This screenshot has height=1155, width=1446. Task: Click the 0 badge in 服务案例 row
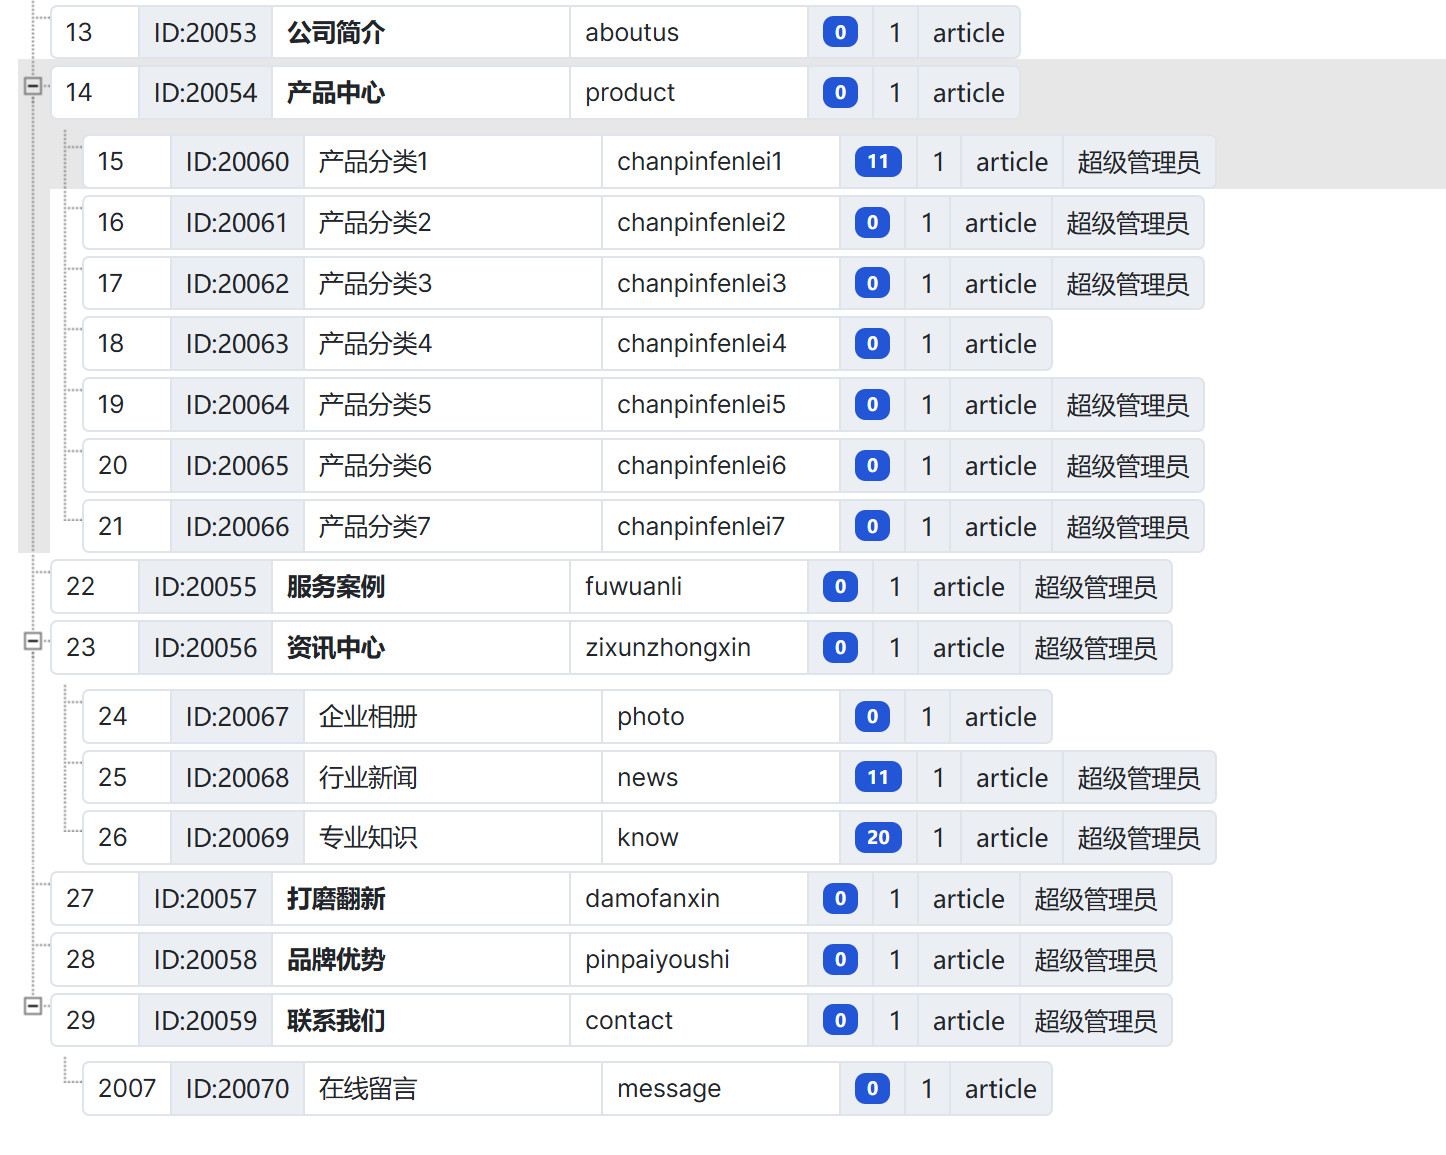[x=840, y=587]
